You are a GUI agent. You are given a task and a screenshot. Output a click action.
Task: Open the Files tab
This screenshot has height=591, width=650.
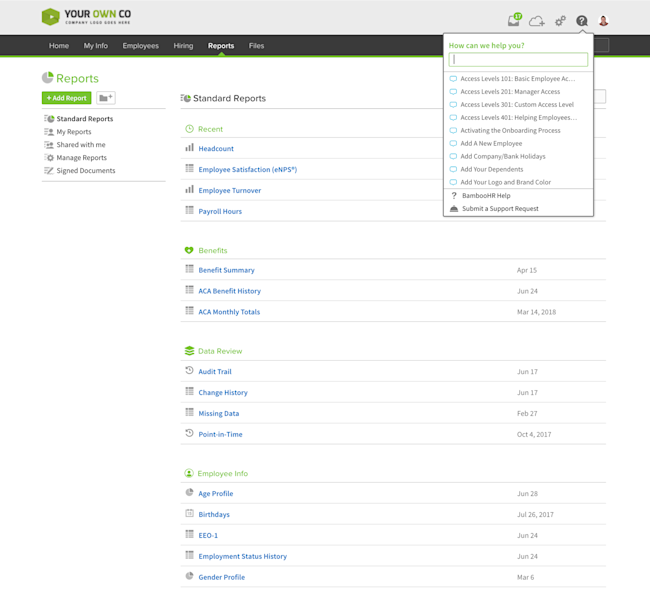click(x=256, y=46)
